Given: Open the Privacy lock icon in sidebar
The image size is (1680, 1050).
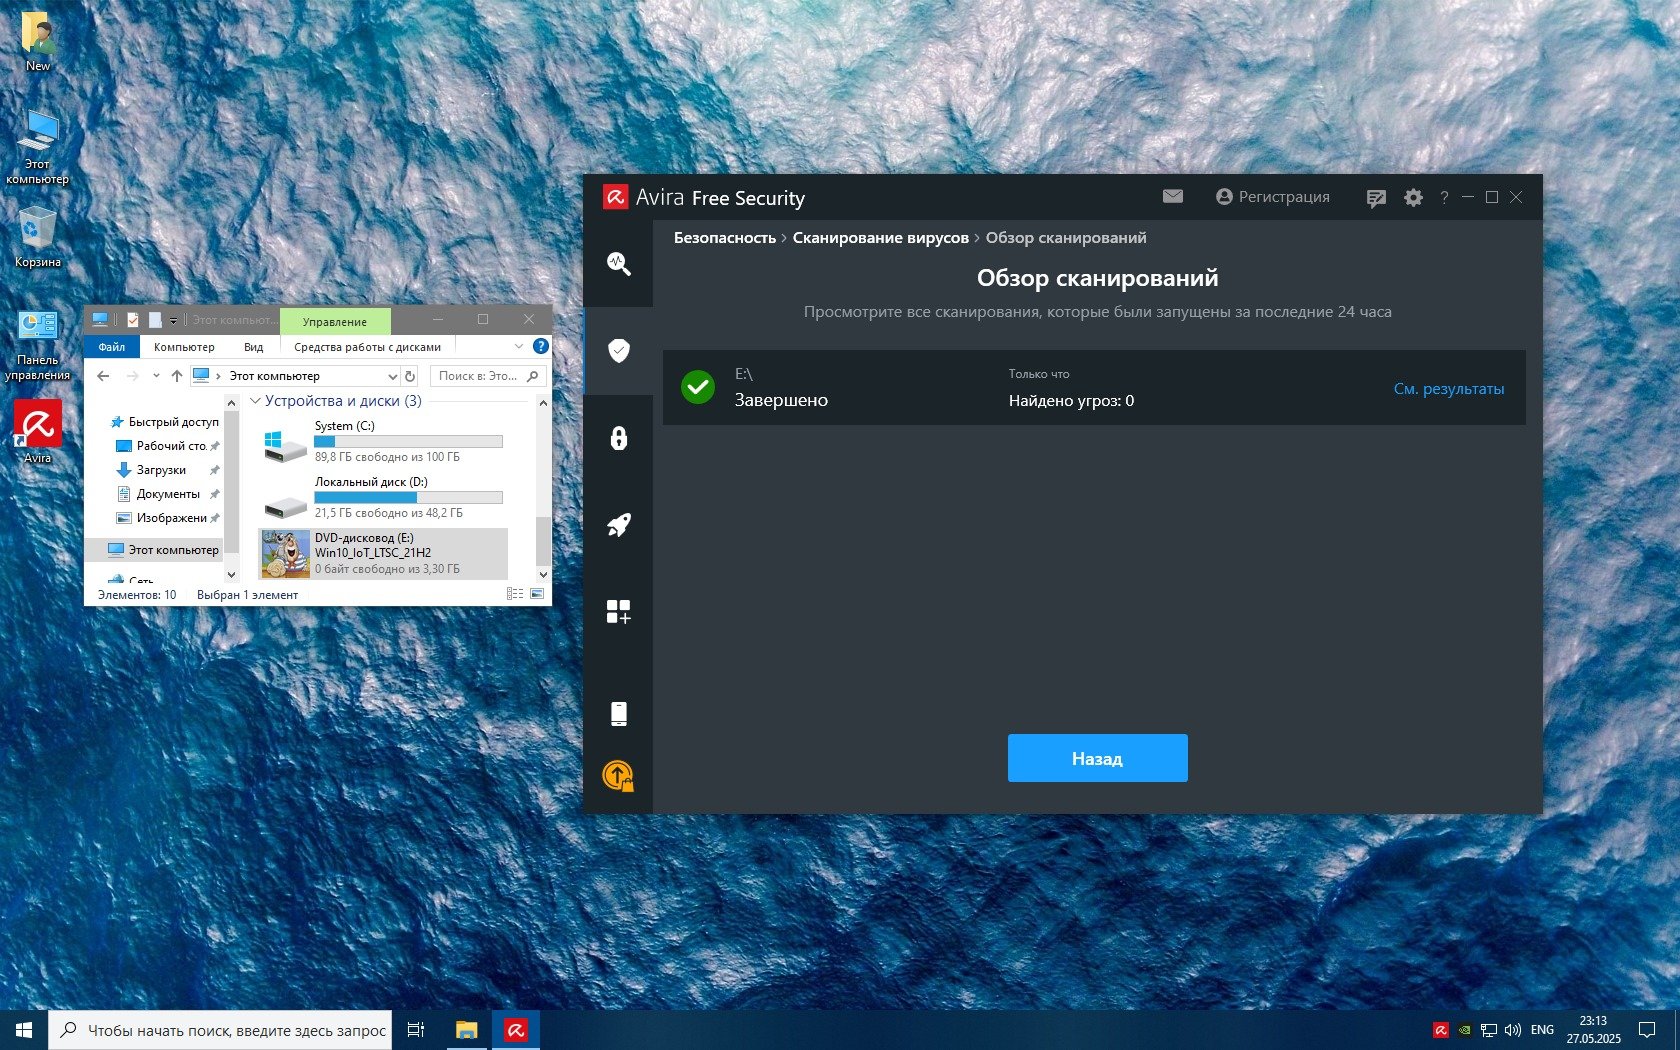Looking at the screenshot, I should (618, 438).
